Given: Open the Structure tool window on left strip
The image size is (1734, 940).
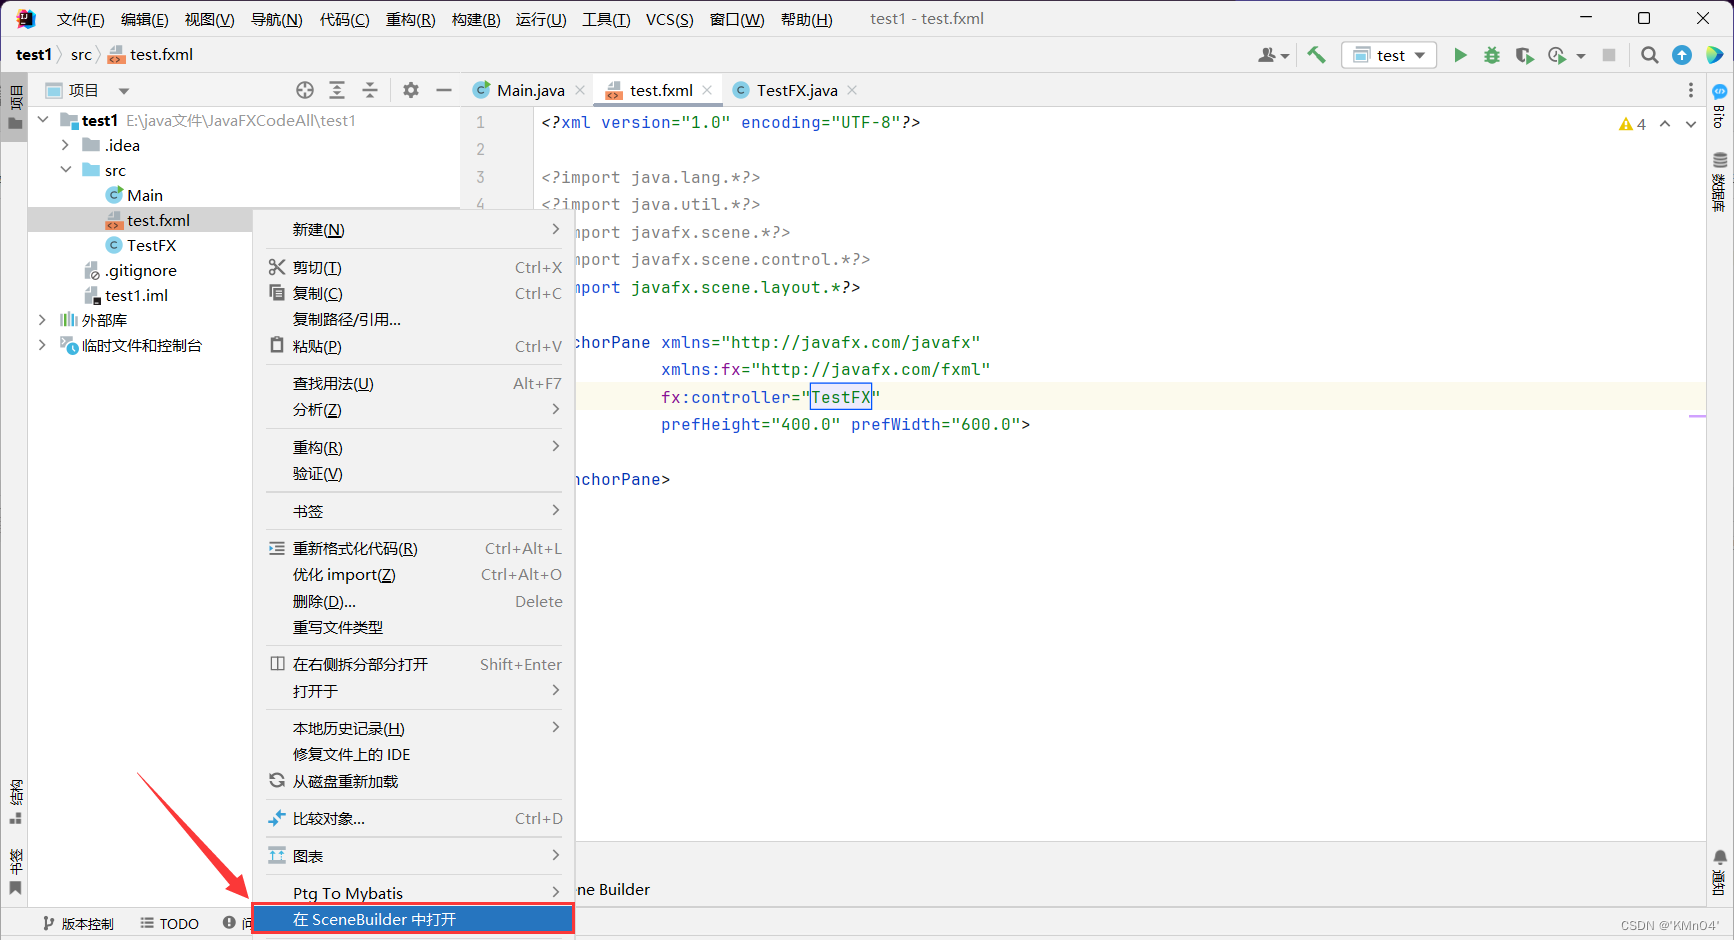Looking at the screenshot, I should pos(15,801).
